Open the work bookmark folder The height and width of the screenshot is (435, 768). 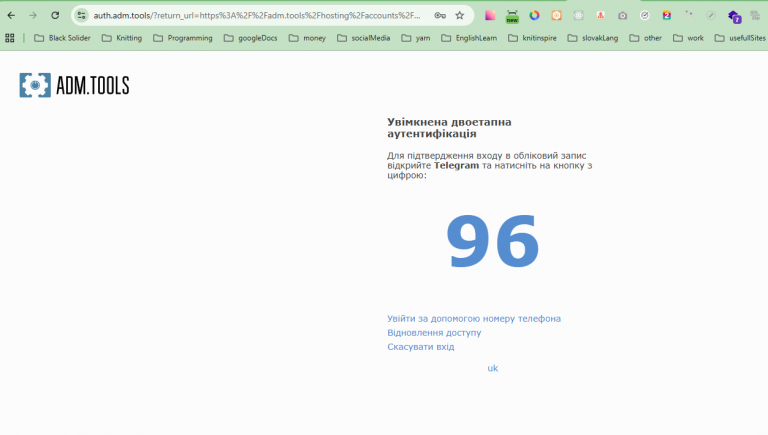[x=688, y=38]
